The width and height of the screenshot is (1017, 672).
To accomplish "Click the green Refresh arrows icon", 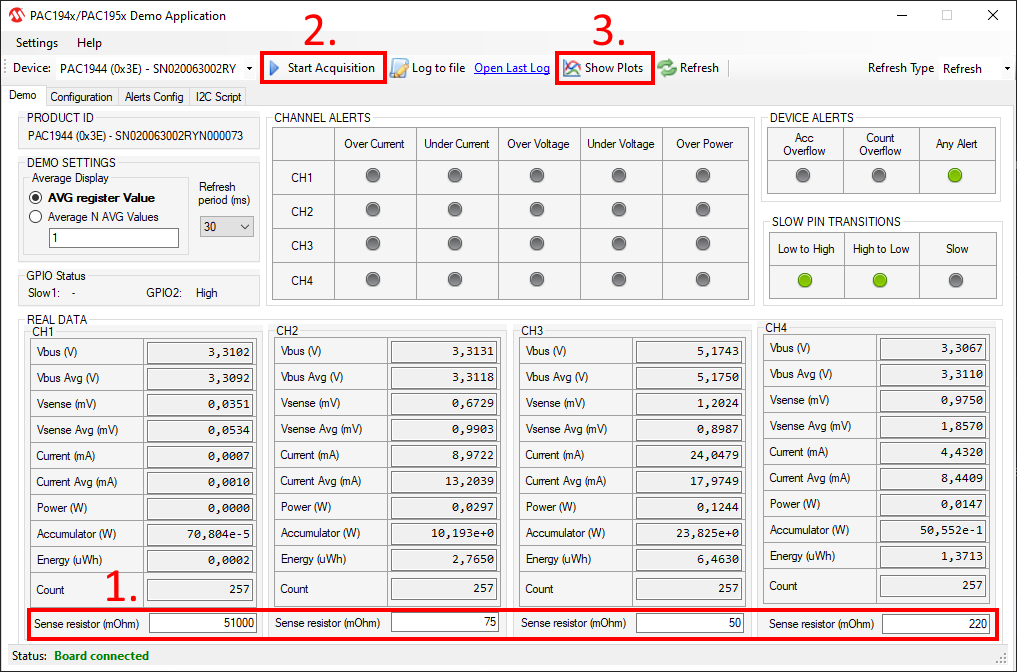I will click(667, 68).
